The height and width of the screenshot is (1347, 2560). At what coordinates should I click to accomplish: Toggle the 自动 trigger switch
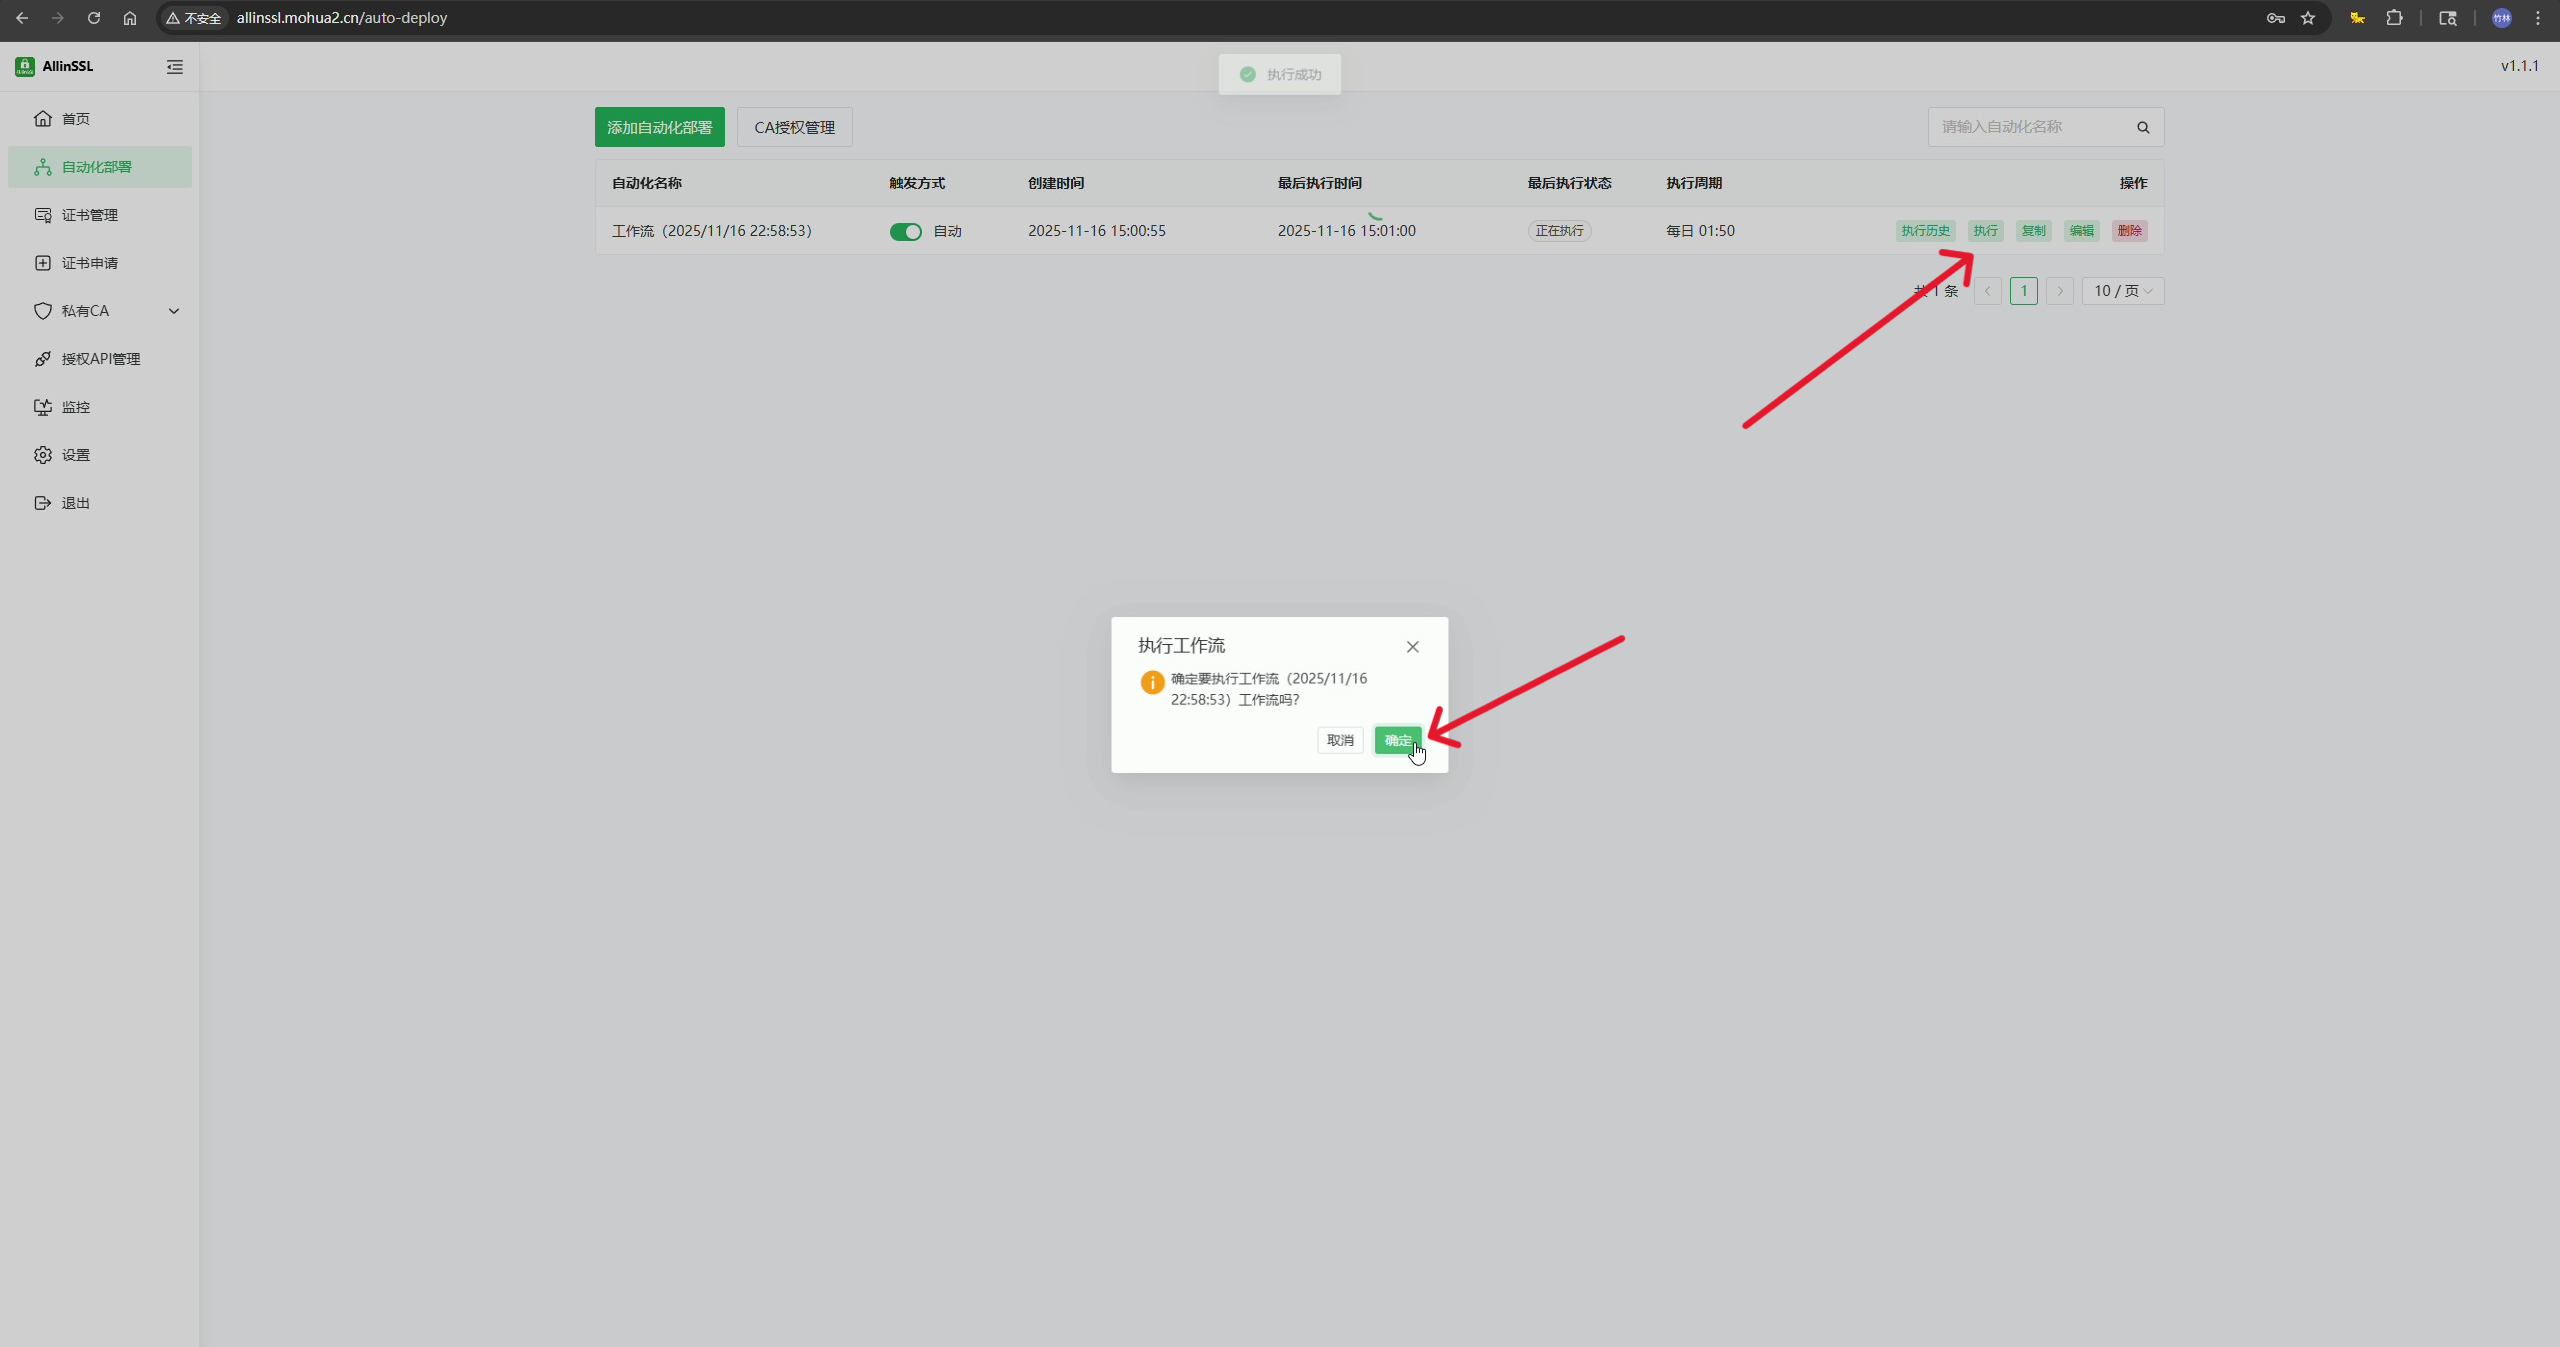coord(906,232)
